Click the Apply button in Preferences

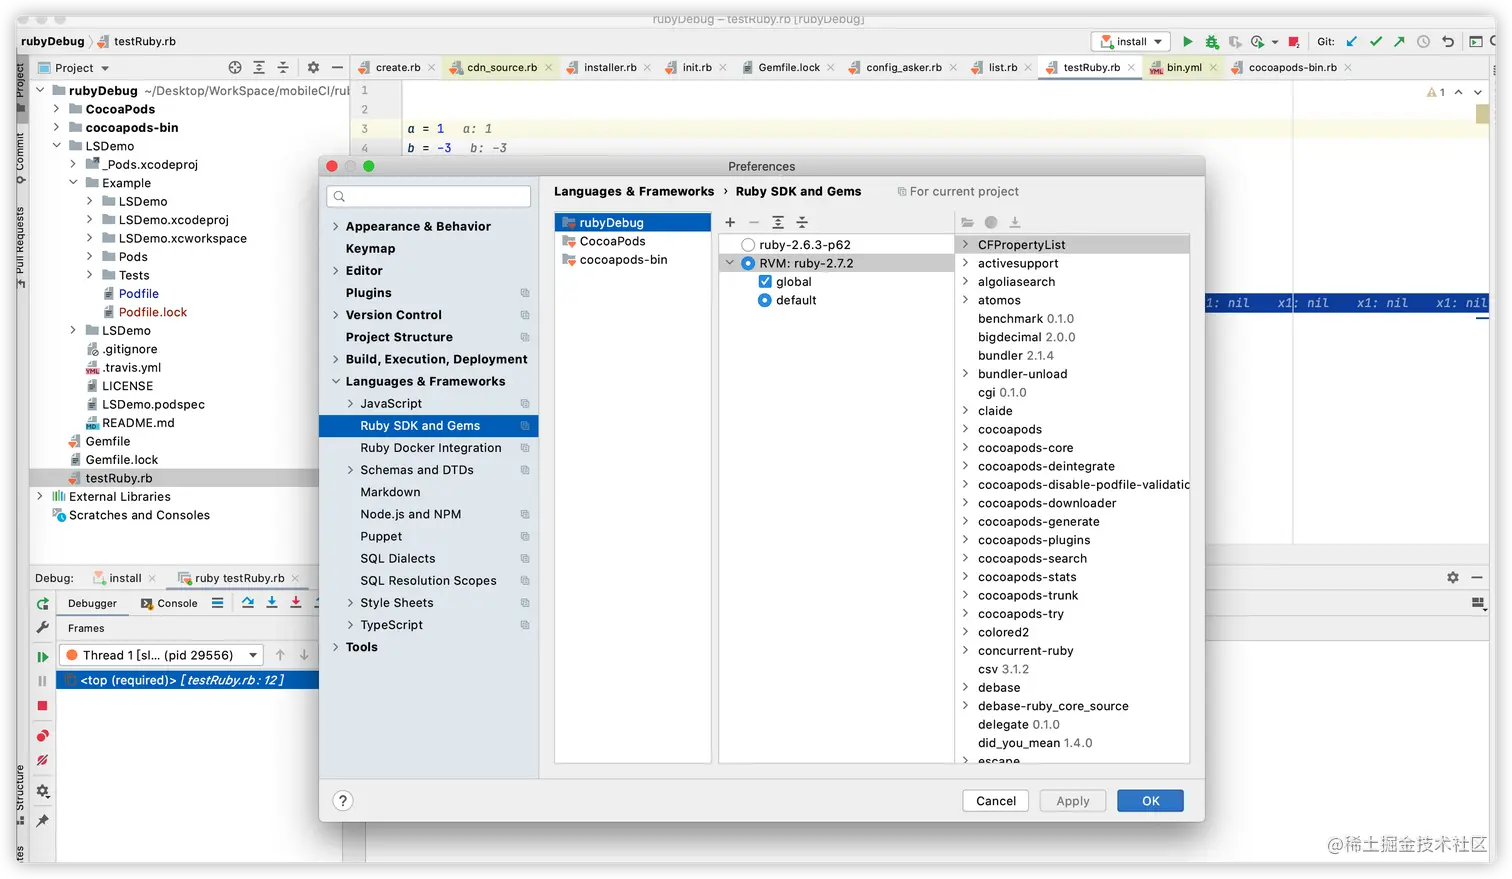pos(1073,802)
